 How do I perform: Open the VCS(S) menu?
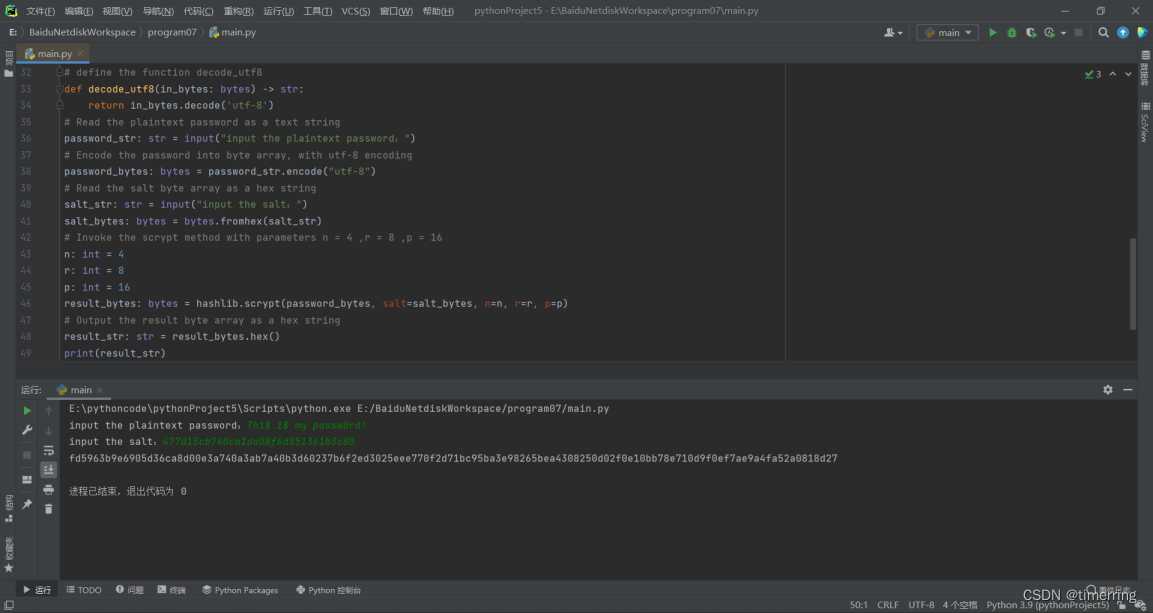coord(356,11)
